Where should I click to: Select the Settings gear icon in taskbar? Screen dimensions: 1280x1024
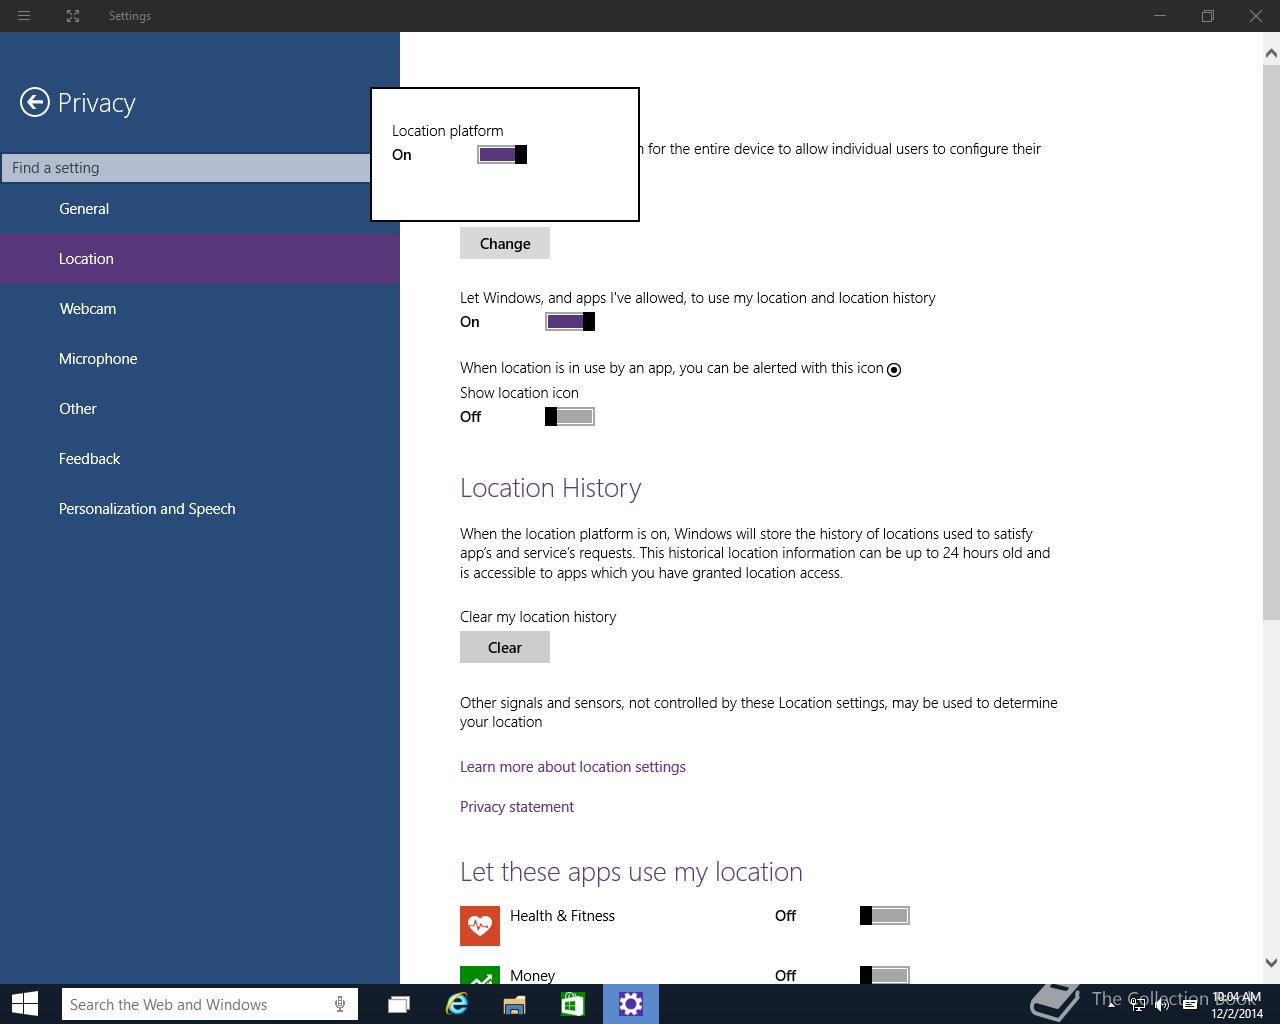tap(631, 1004)
